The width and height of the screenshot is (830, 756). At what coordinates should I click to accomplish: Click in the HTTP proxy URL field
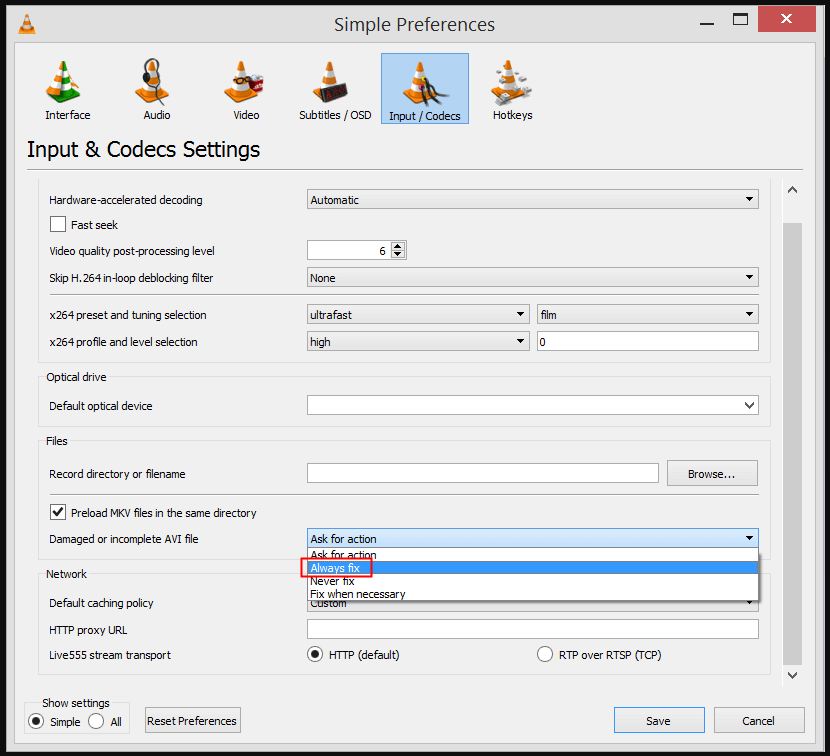(x=532, y=630)
